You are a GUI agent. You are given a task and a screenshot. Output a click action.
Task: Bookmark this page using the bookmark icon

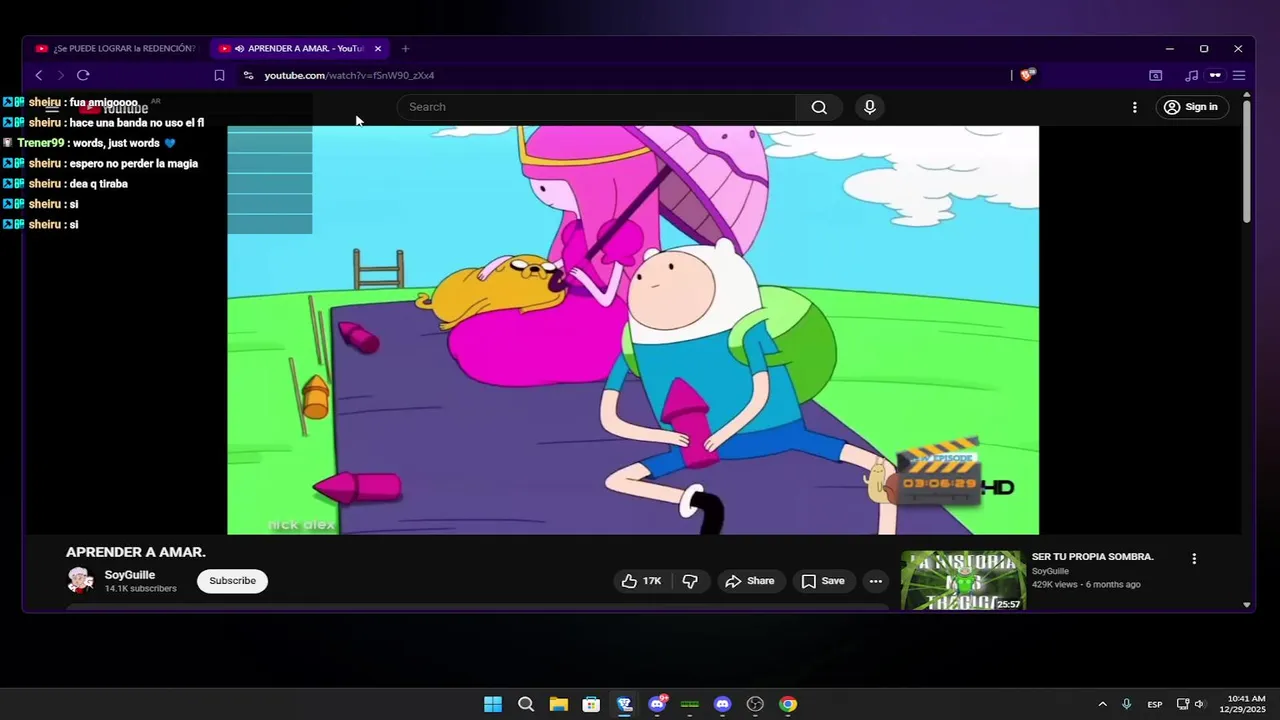pyautogui.click(x=219, y=75)
